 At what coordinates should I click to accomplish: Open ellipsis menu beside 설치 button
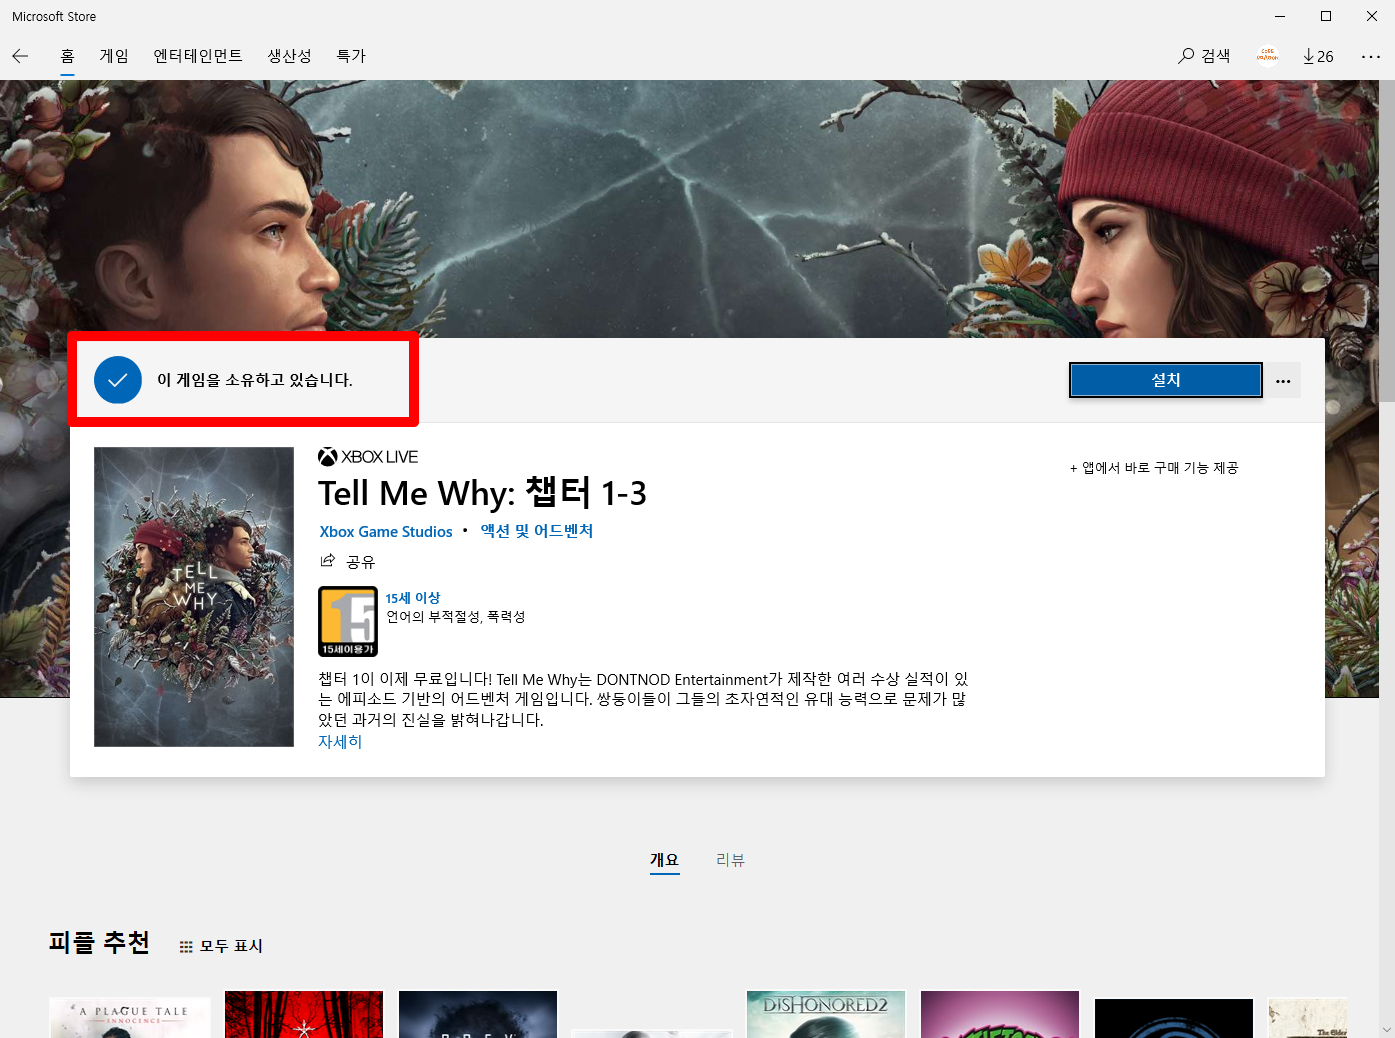(1283, 381)
